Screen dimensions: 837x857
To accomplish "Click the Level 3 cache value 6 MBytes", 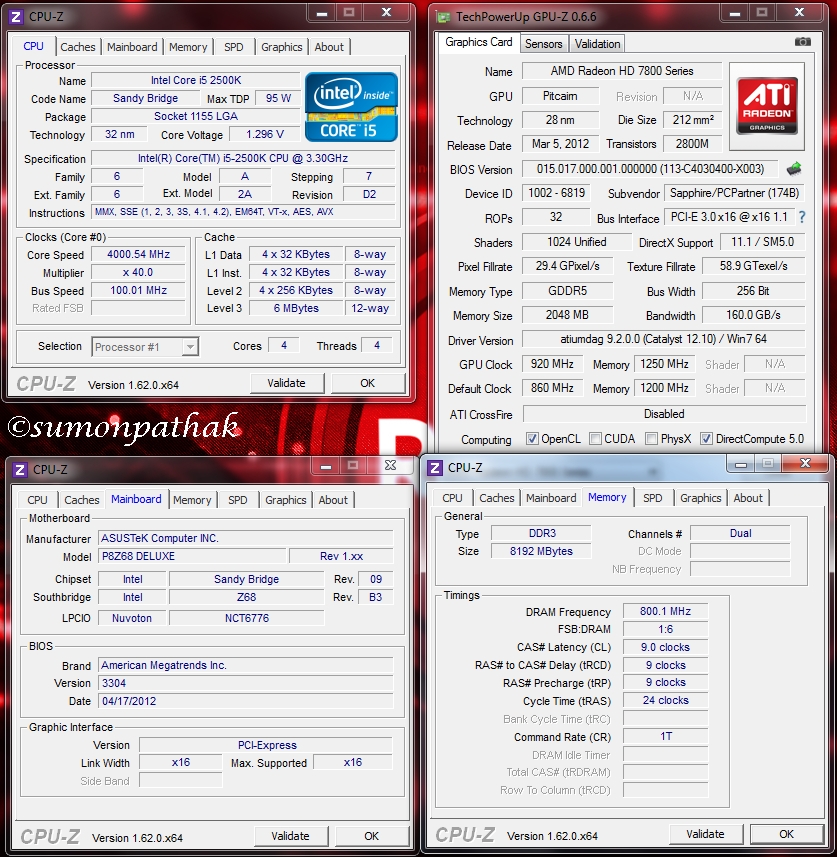I will pyautogui.click(x=296, y=308).
